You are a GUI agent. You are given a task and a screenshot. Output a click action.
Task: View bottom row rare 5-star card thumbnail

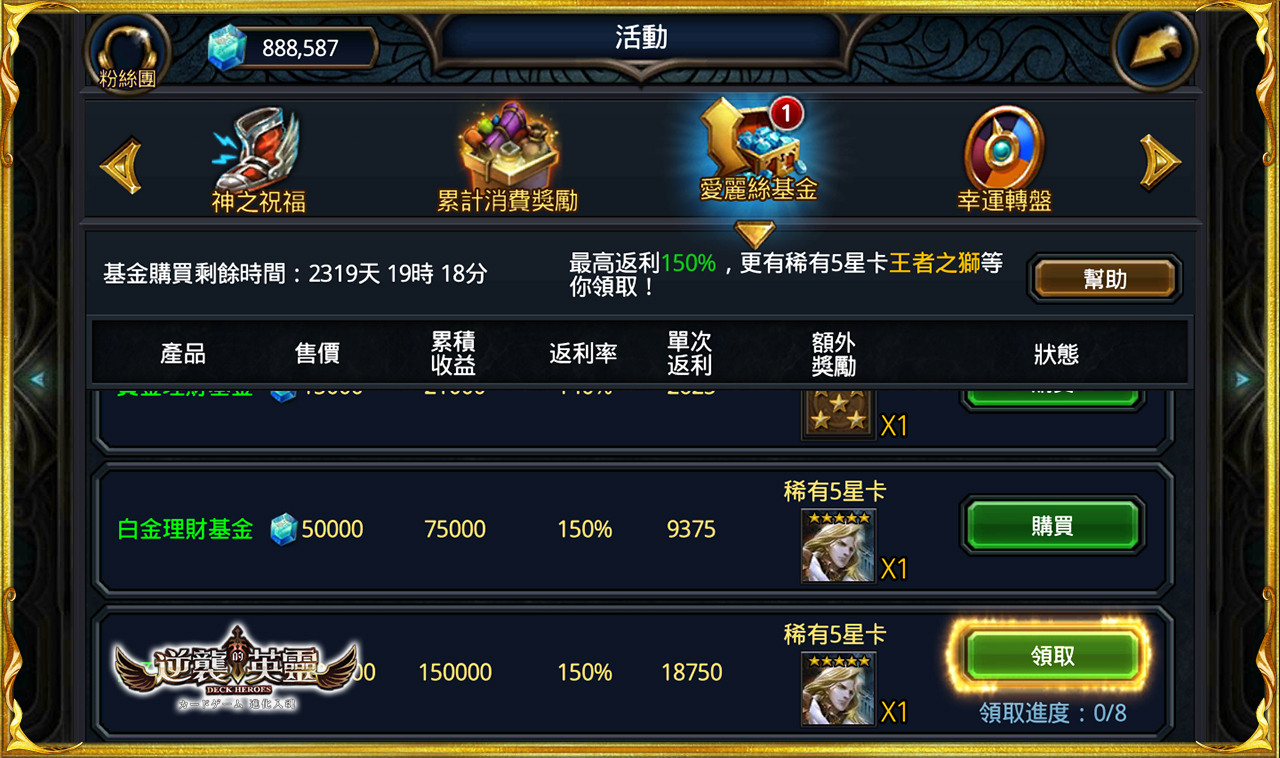pos(838,689)
